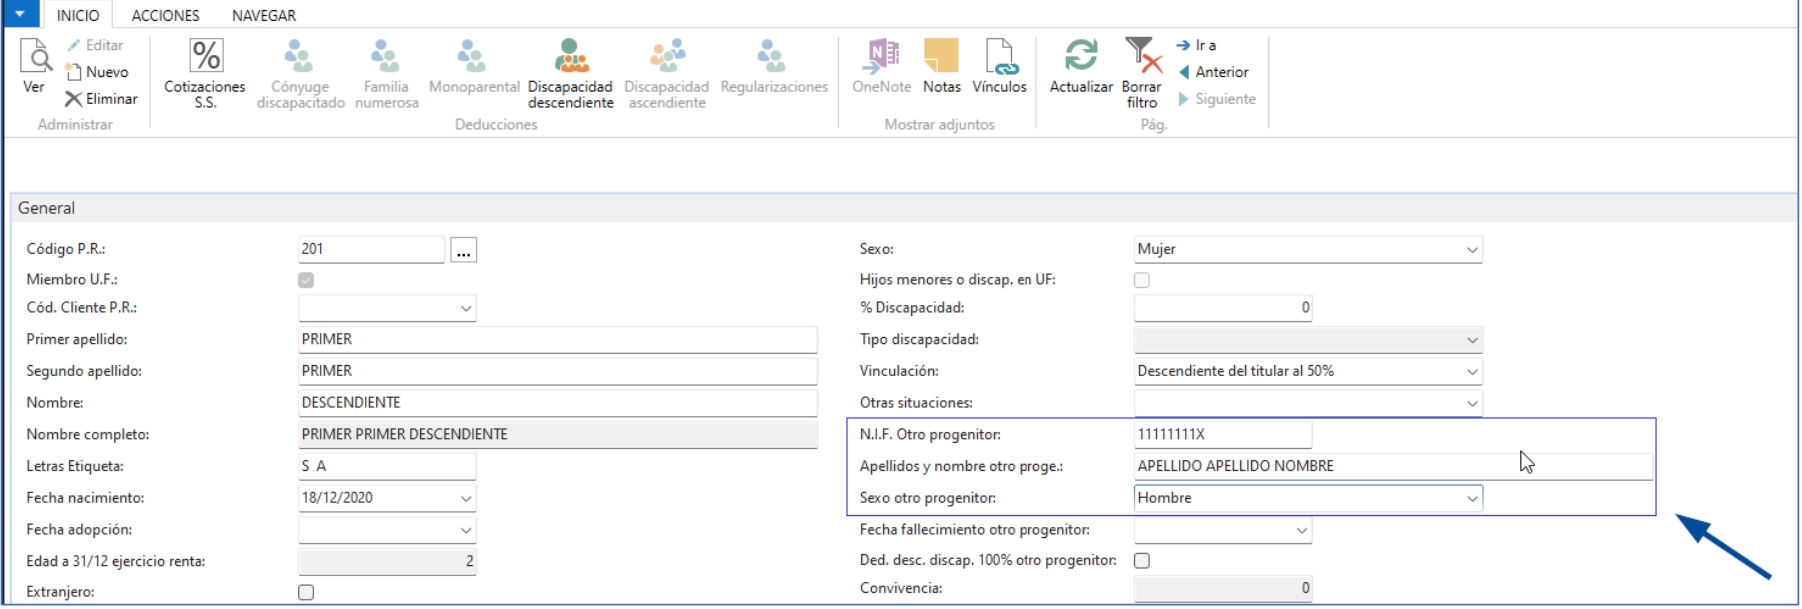
Task: Expand the Sexo dropdown showing Mujer
Action: [x=1471, y=249]
